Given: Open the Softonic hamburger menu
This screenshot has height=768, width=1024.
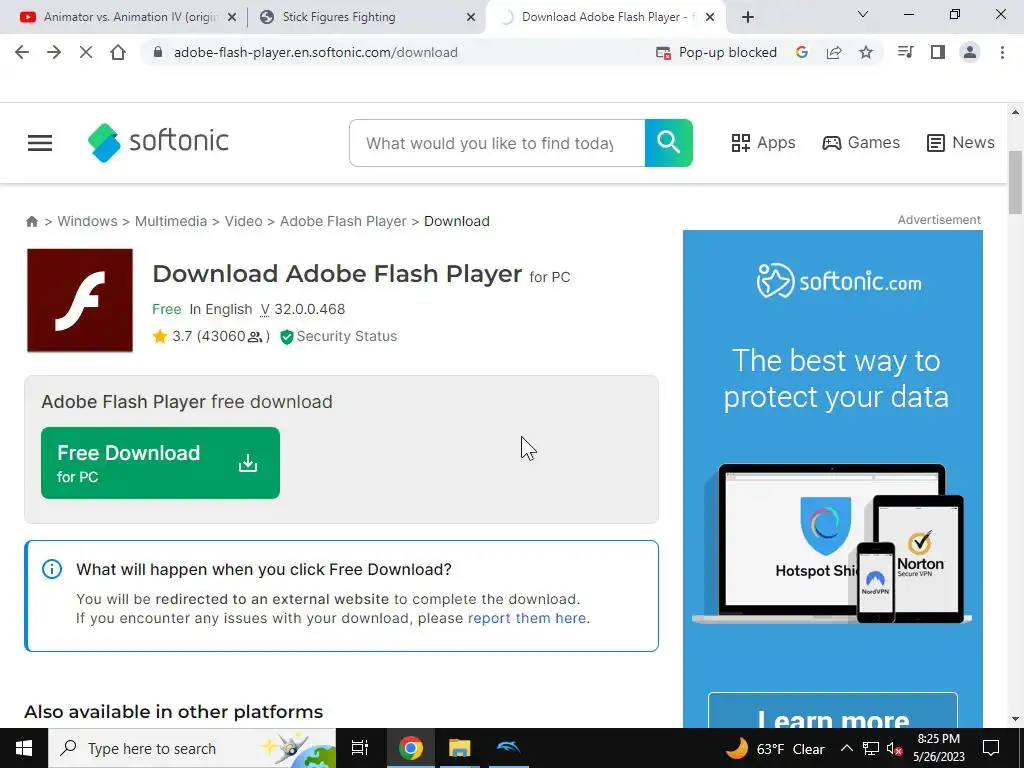Looking at the screenshot, I should point(40,142).
